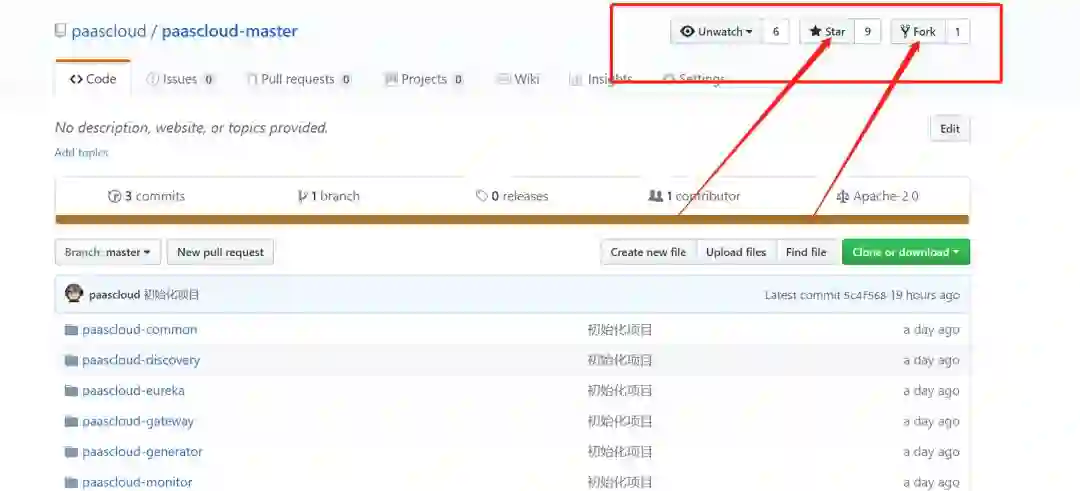Screen dimensions: 1080x491
Task: Open commit message in paascloud-gateway row
Action: (x=620, y=421)
